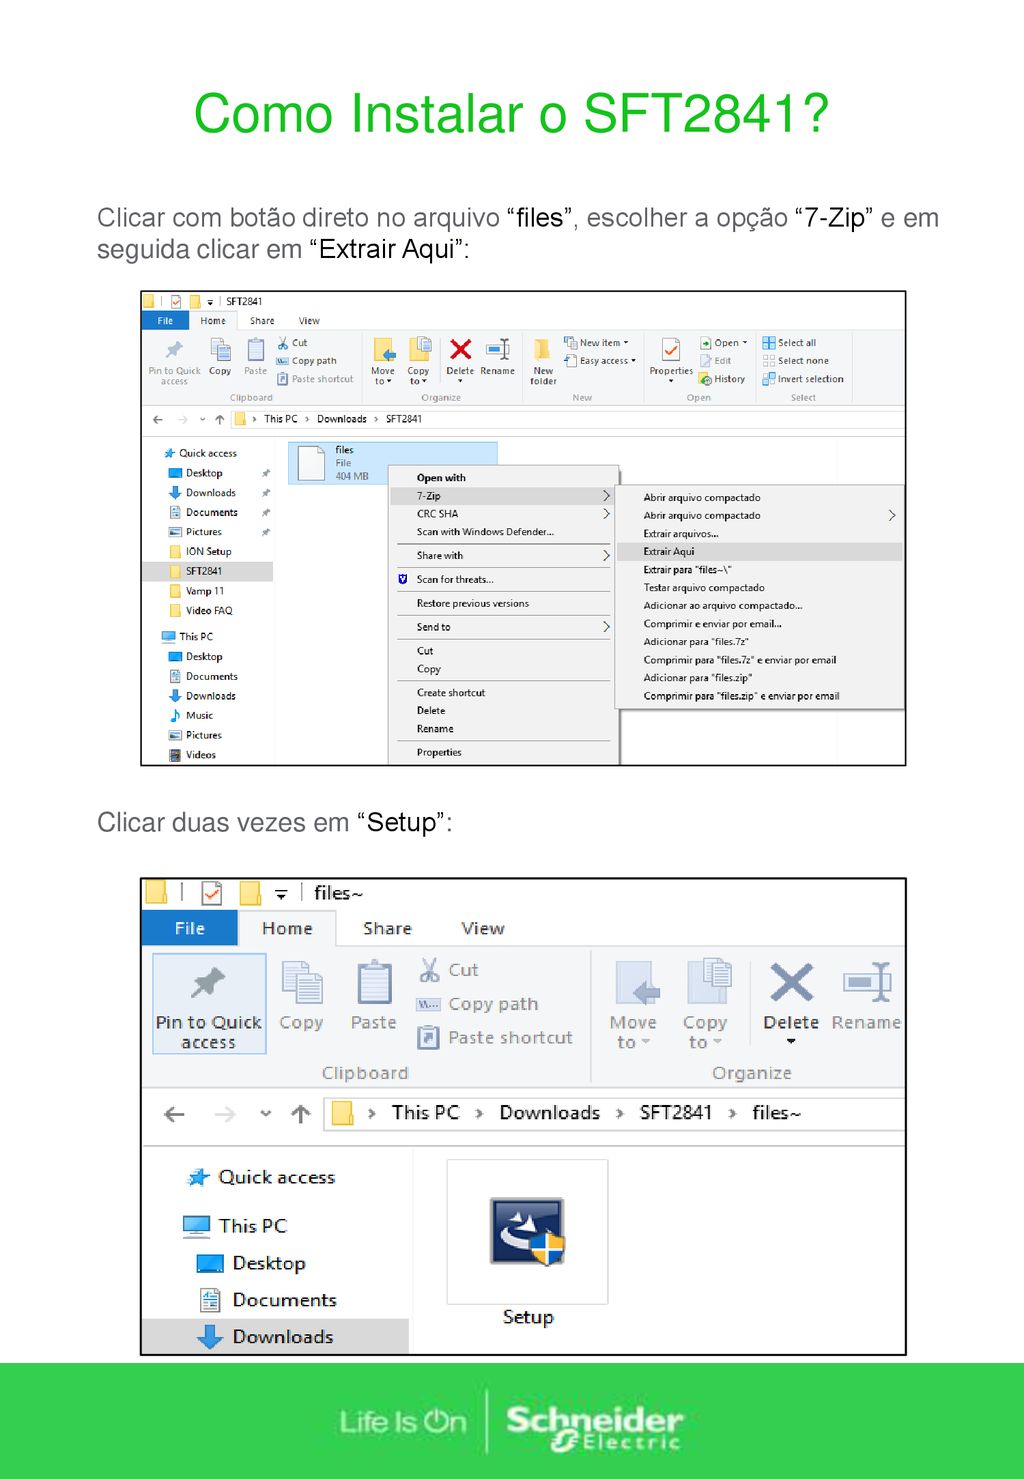
Task: Click History in the SFT2841 window ribbon
Action: click(722, 379)
